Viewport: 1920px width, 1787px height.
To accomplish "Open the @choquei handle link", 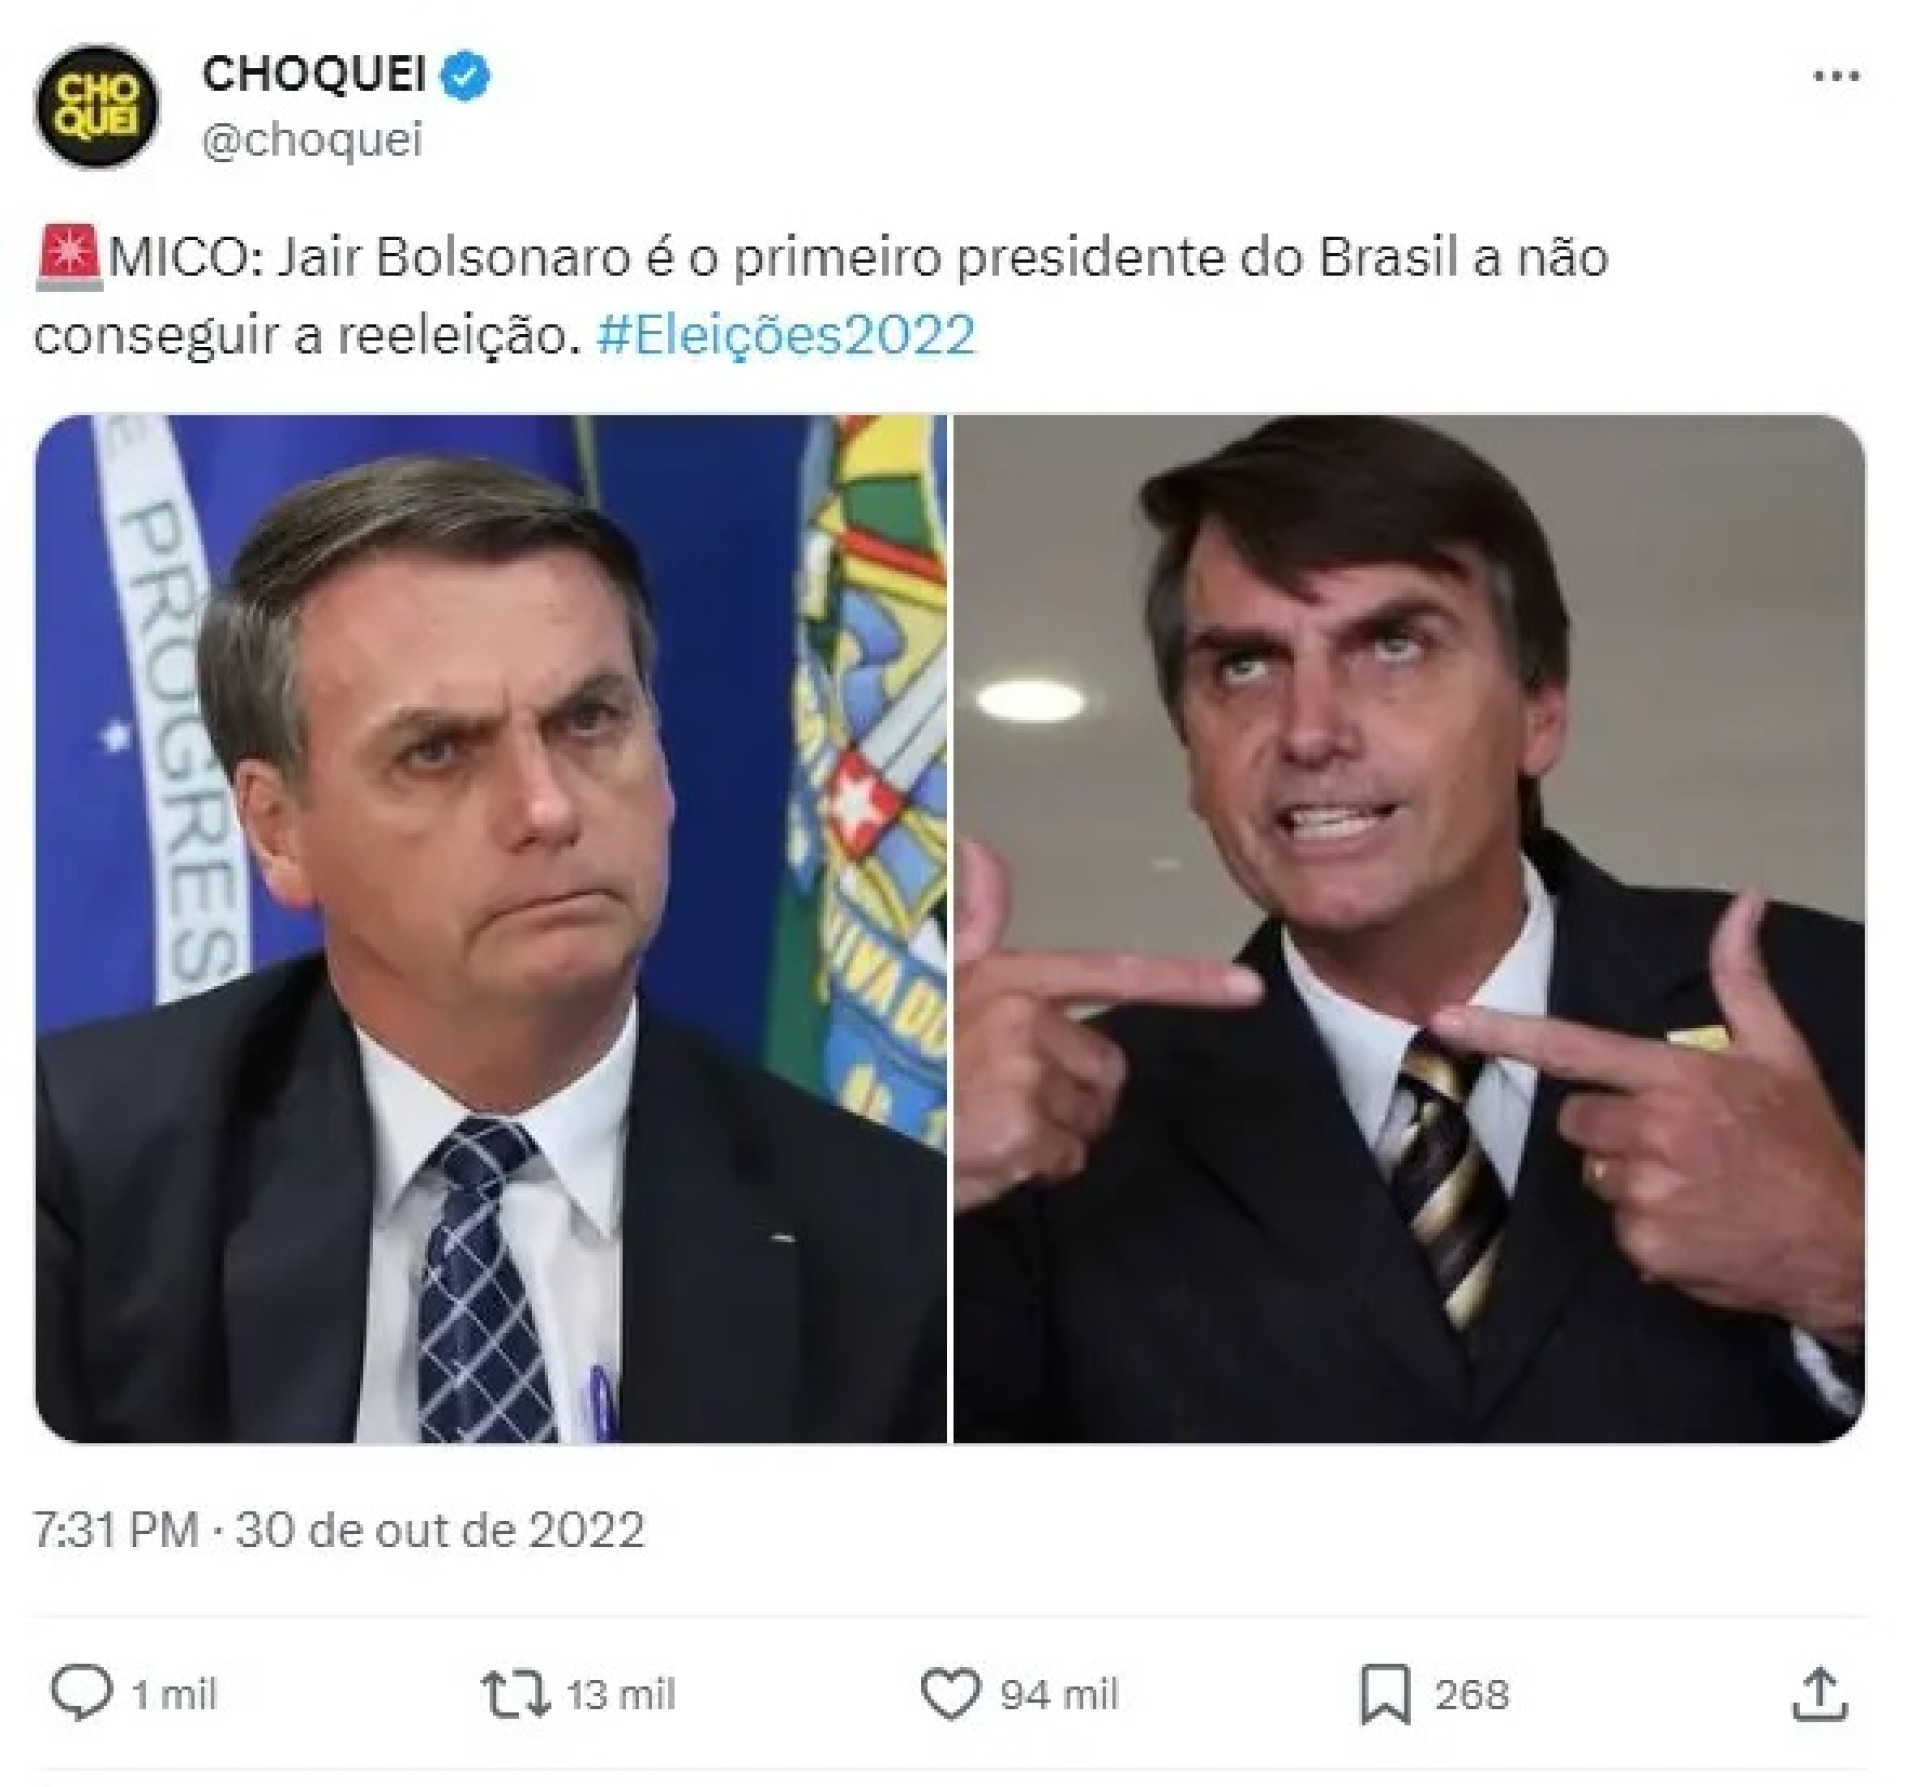I will (x=313, y=139).
